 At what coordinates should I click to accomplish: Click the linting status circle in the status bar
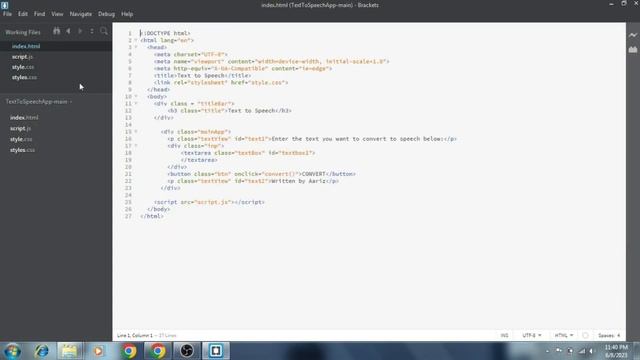point(585,336)
